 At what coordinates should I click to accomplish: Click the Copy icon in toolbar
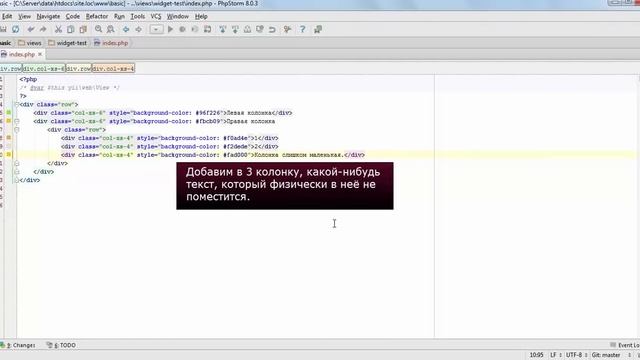pos(71,29)
